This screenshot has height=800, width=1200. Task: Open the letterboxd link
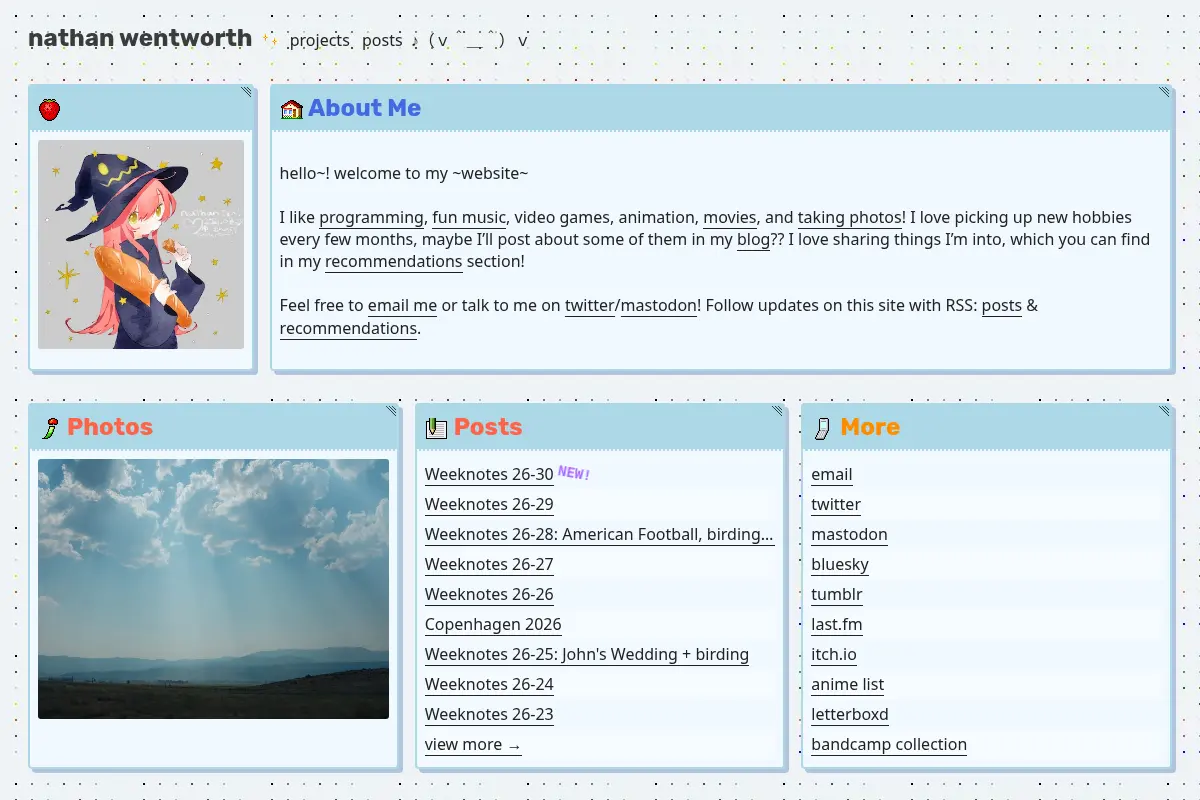pos(850,715)
